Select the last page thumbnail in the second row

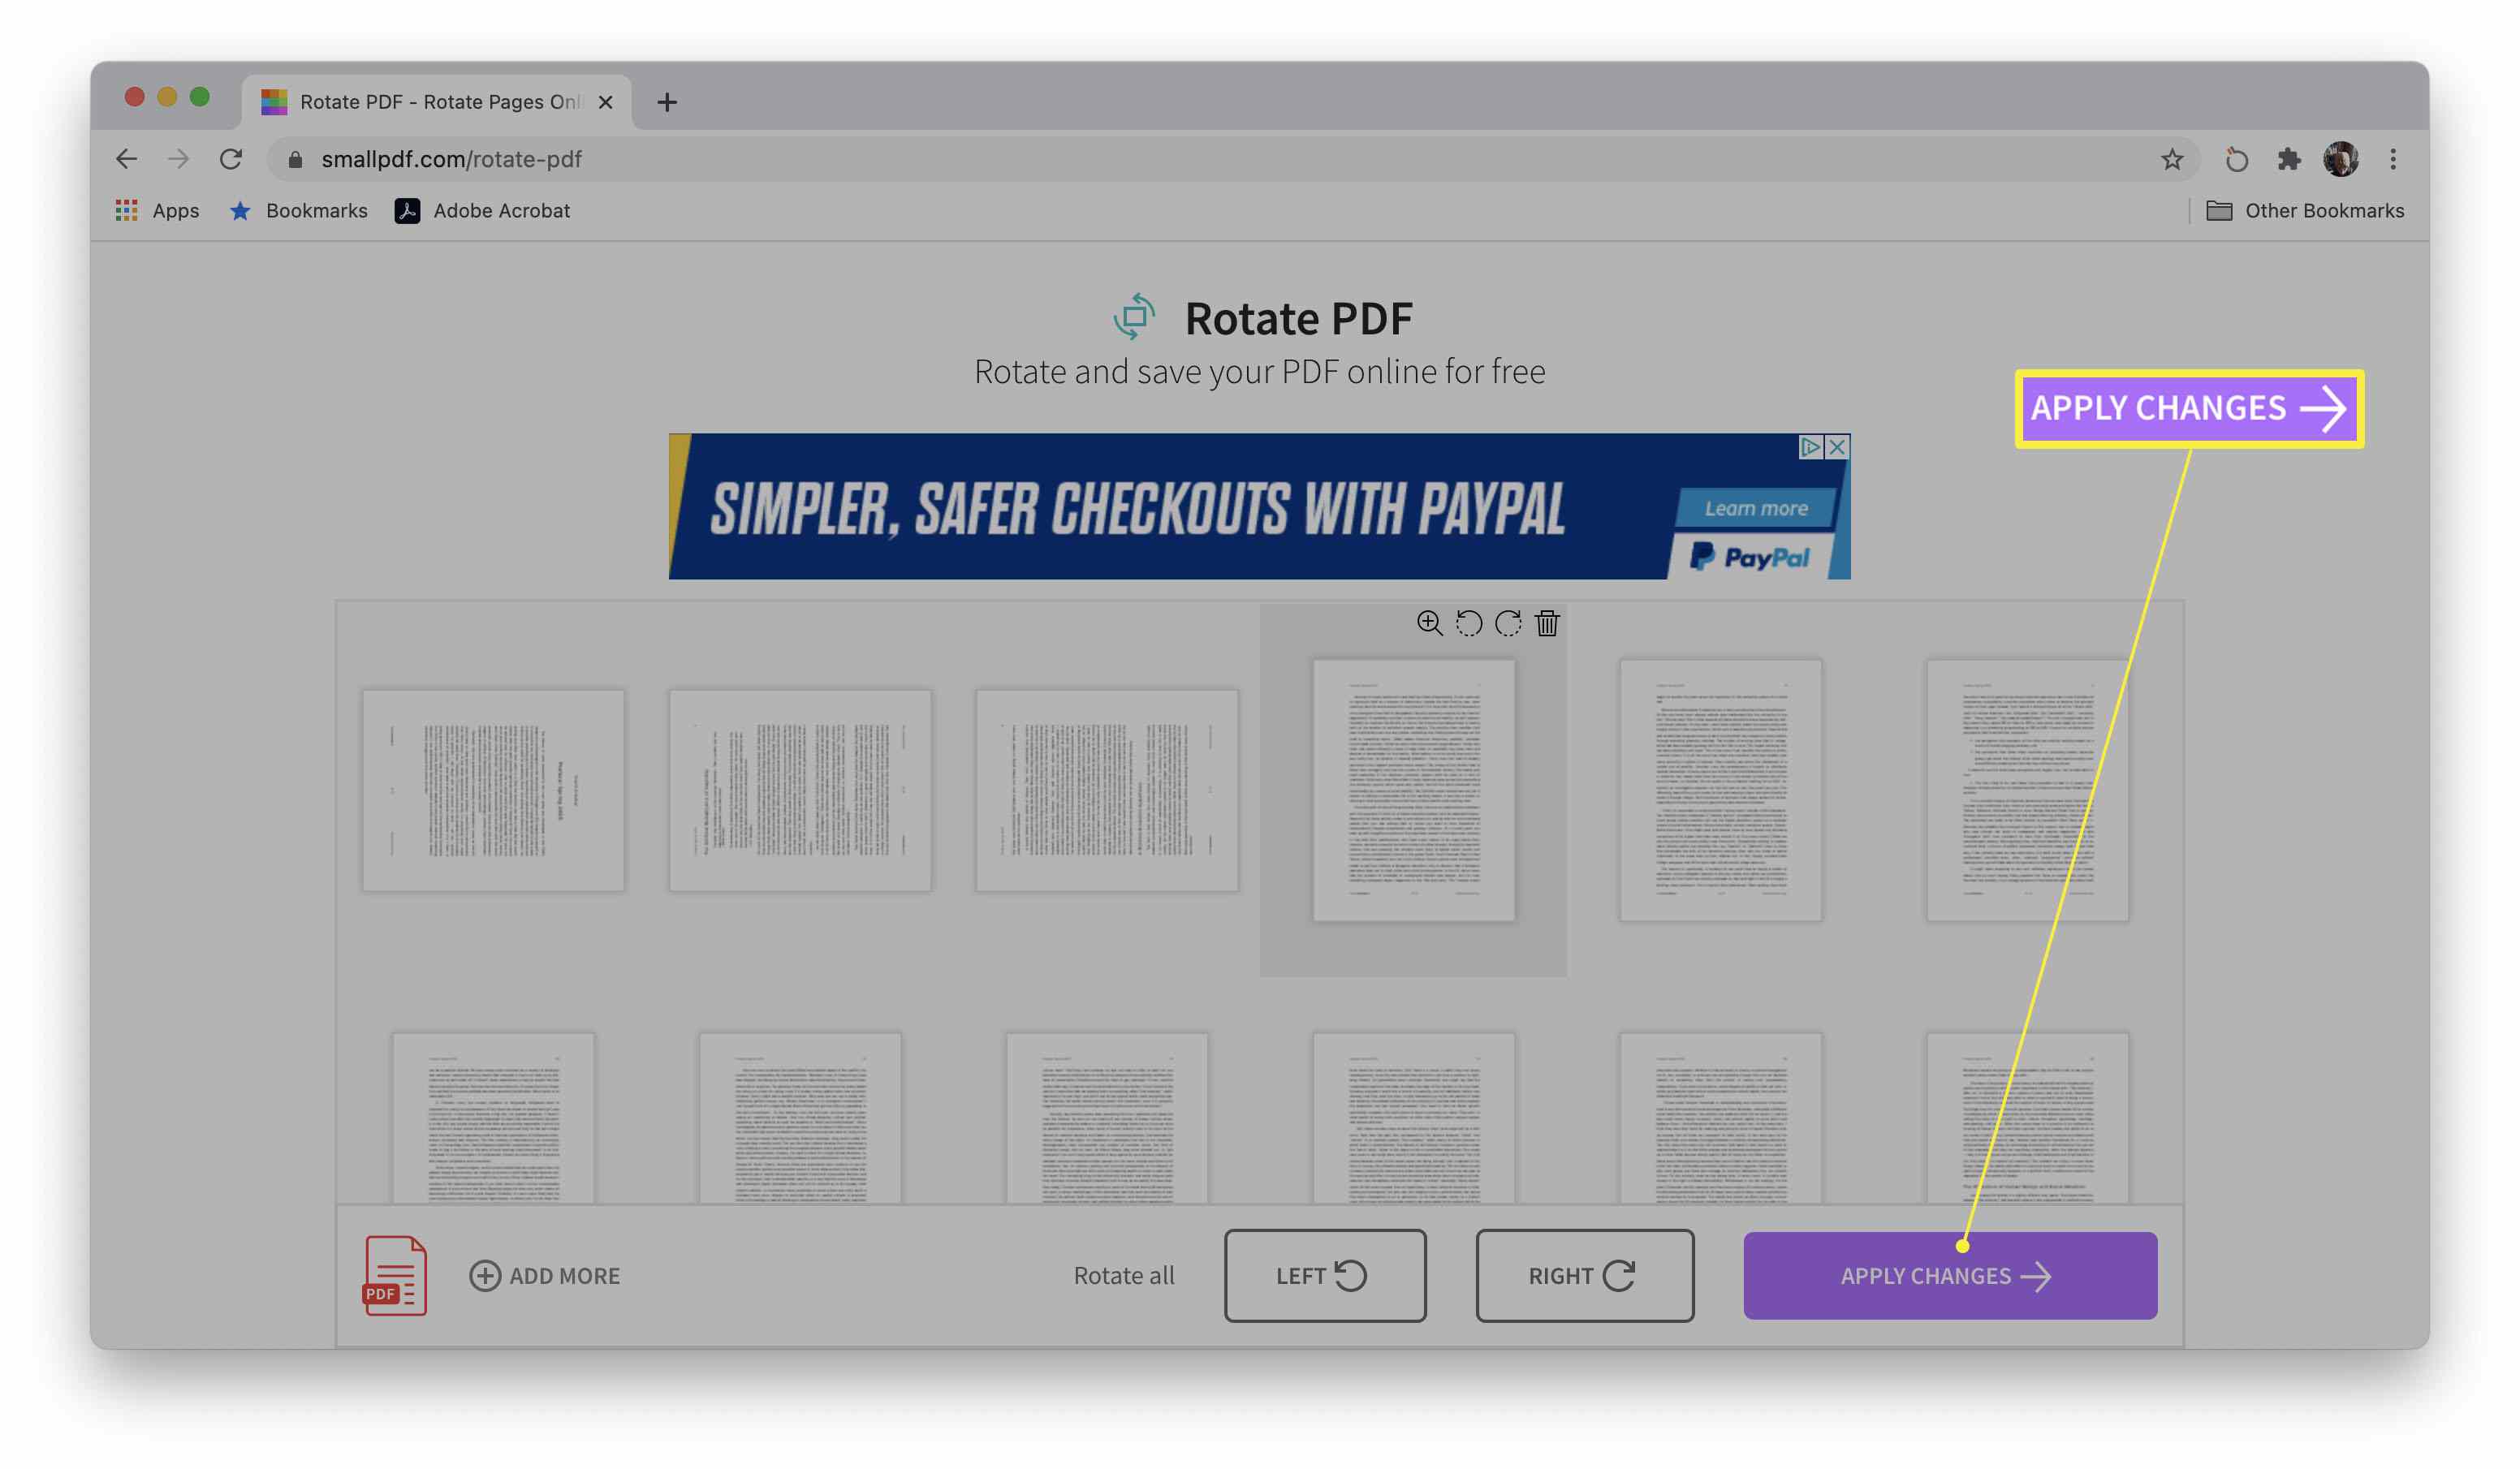tap(2028, 1118)
